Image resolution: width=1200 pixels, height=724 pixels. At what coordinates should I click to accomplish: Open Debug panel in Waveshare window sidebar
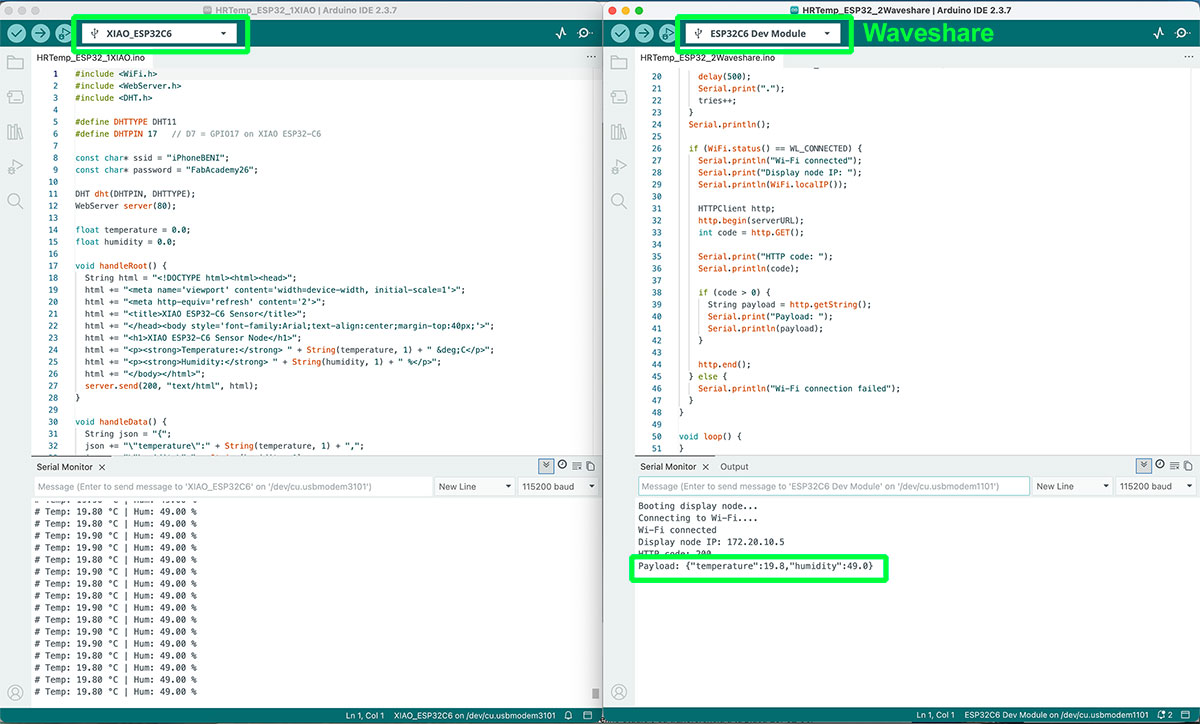tap(619, 166)
